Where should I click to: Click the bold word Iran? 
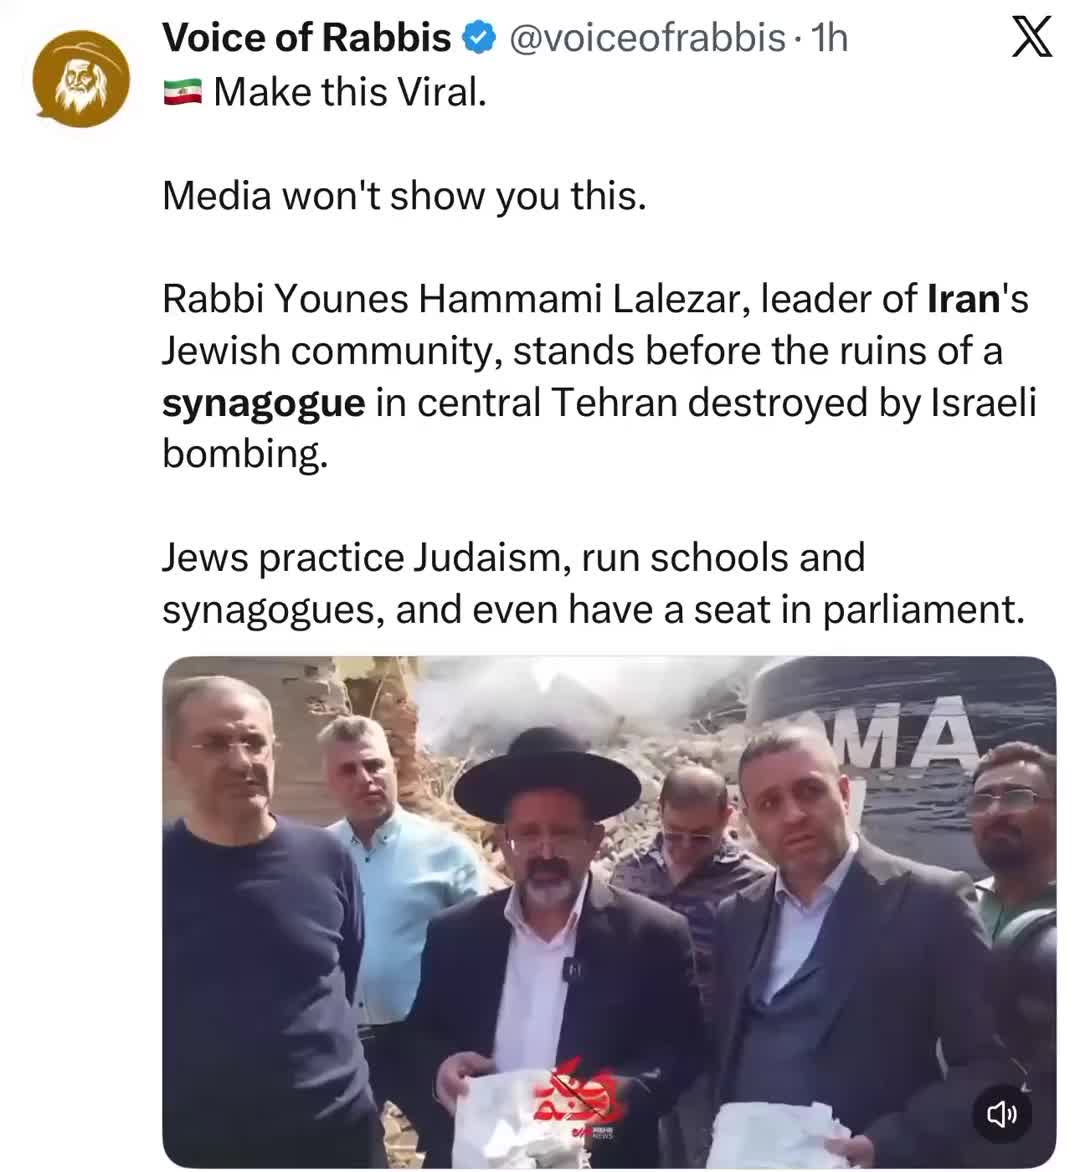coord(963,299)
